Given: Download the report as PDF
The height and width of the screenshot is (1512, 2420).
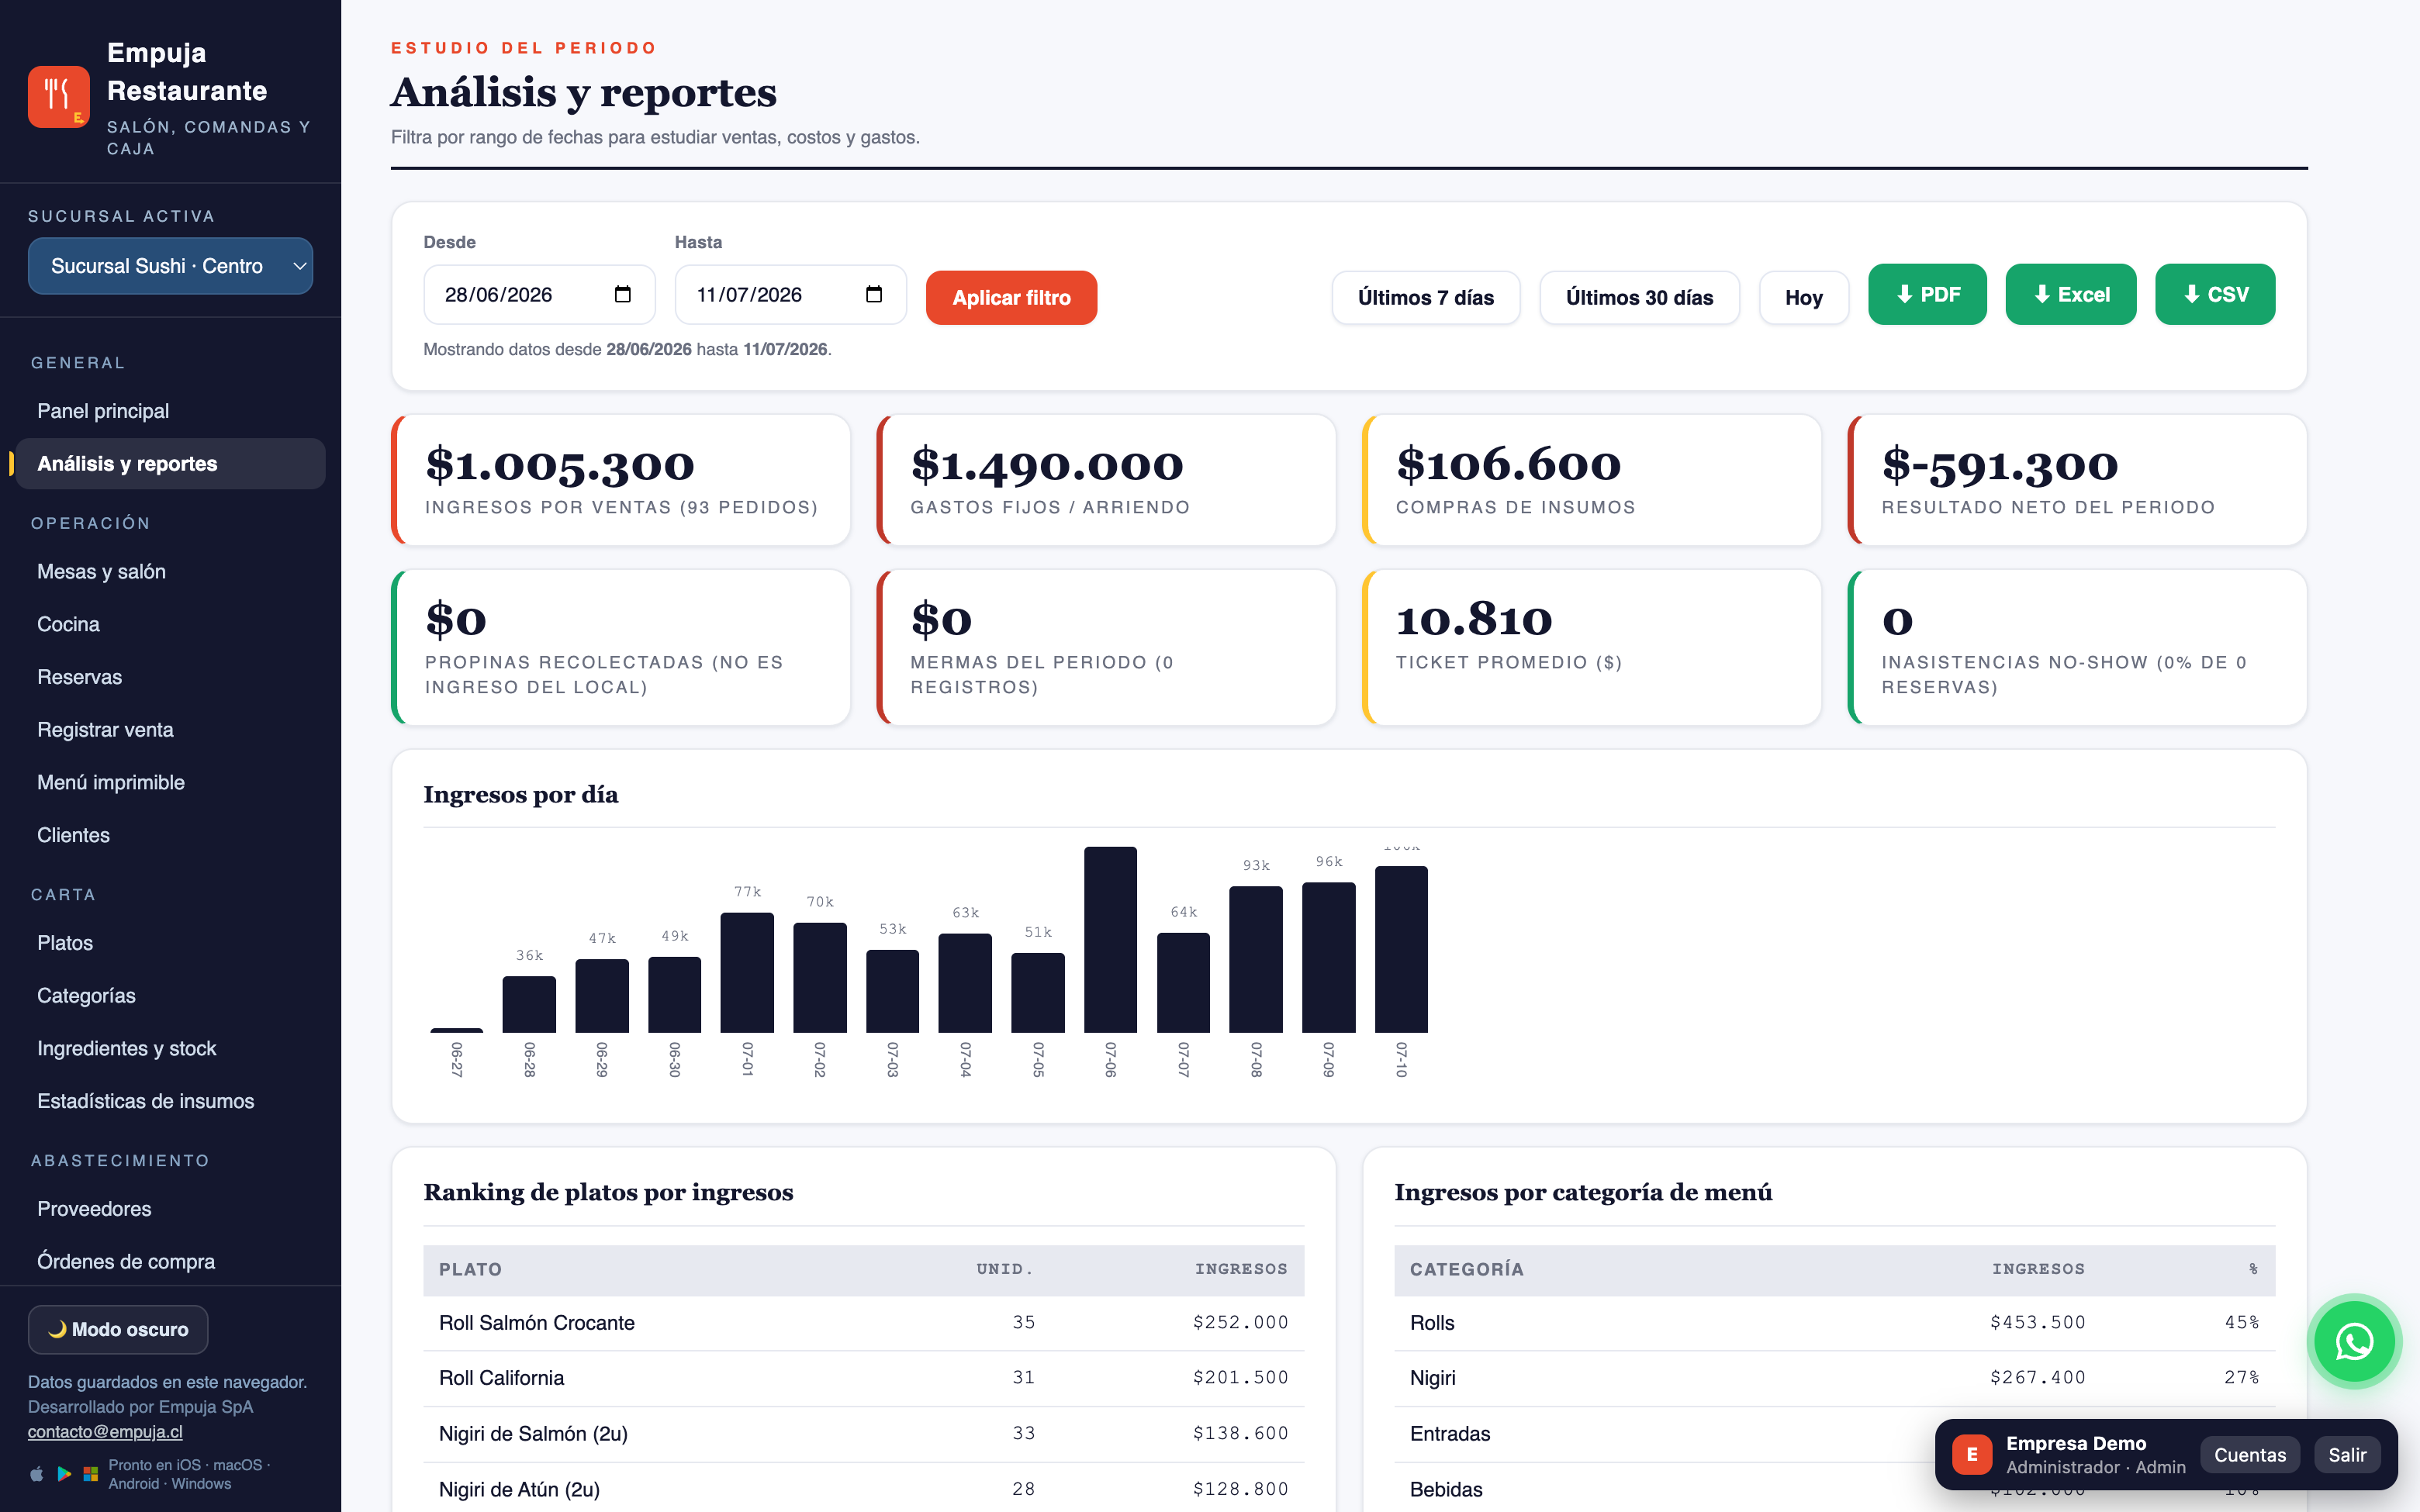Looking at the screenshot, I should coord(1927,294).
